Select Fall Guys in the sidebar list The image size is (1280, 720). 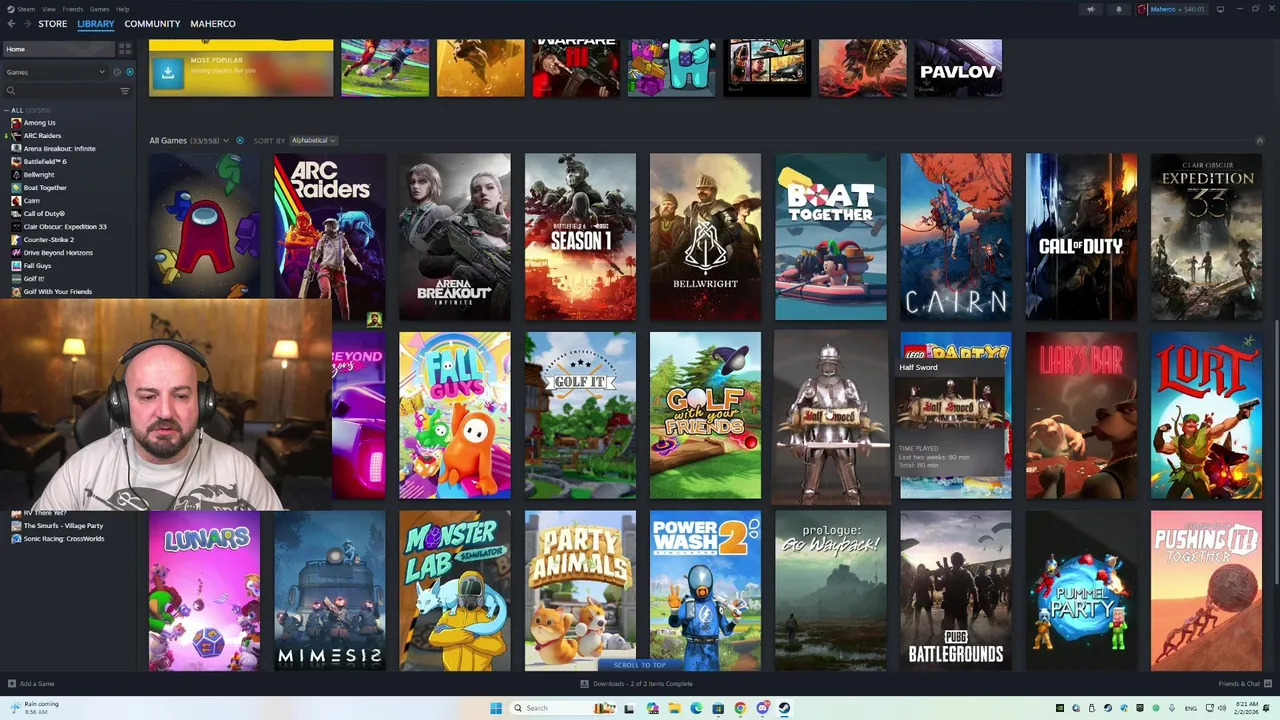click(x=37, y=266)
